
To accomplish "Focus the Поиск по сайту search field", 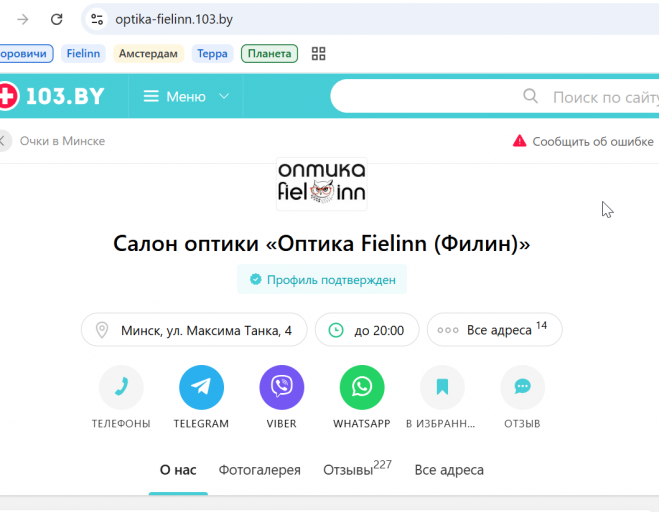I will [x=495, y=96].
